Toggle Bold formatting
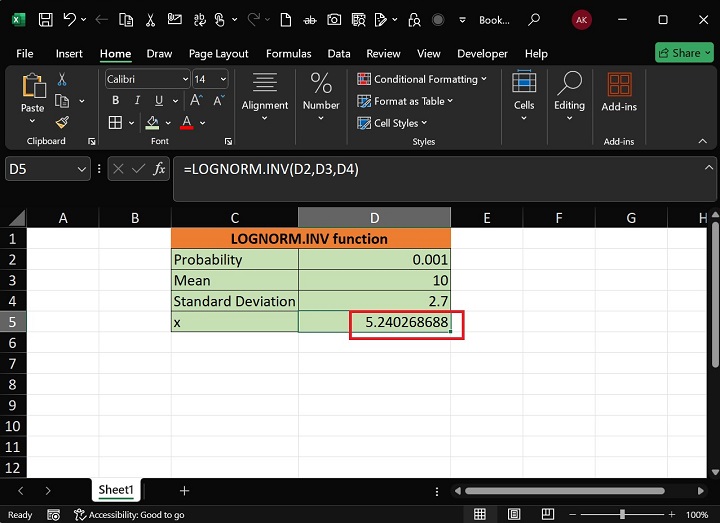720x523 pixels. coord(115,100)
